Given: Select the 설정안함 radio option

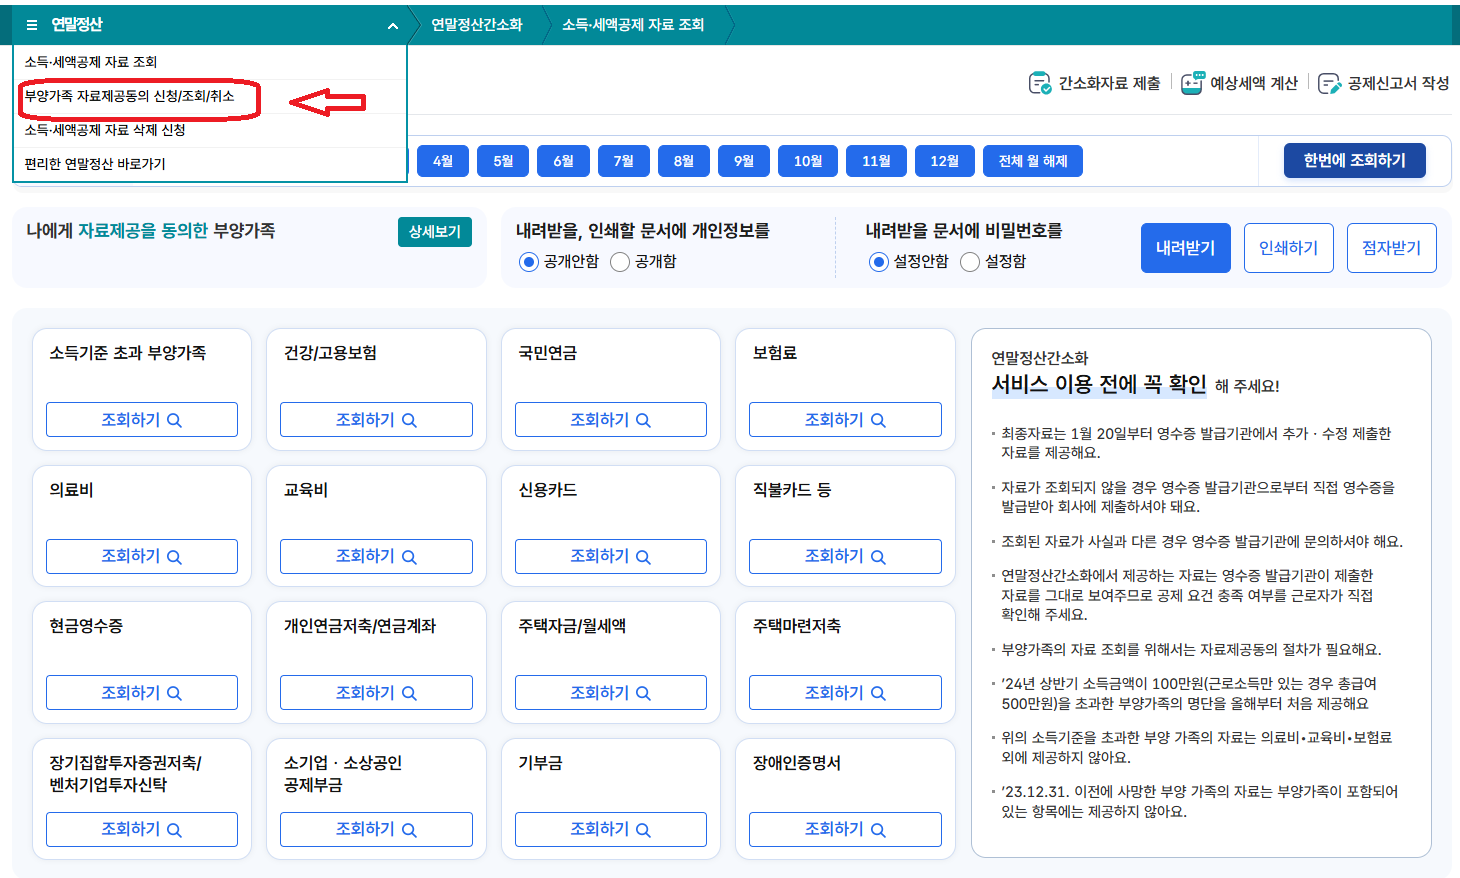Looking at the screenshot, I should point(878,262).
